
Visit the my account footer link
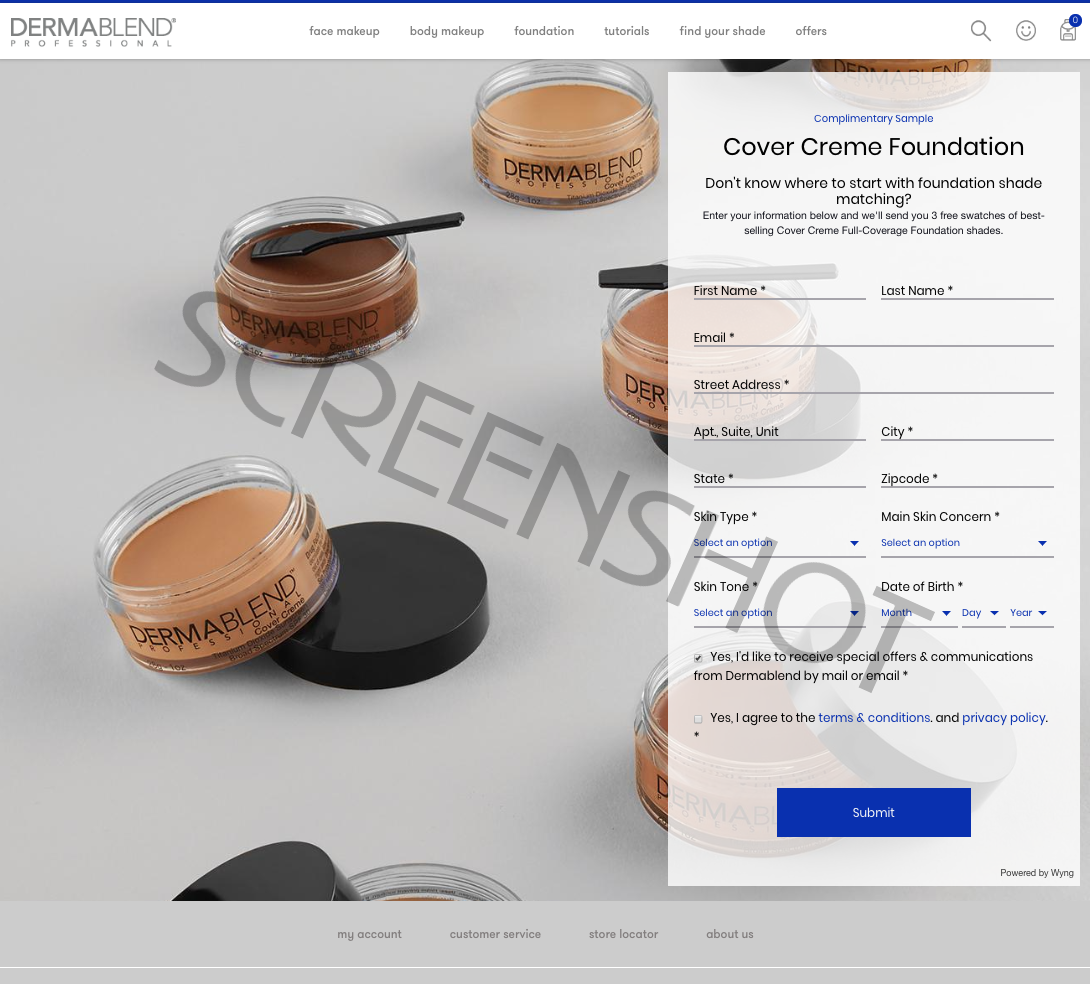click(x=369, y=935)
